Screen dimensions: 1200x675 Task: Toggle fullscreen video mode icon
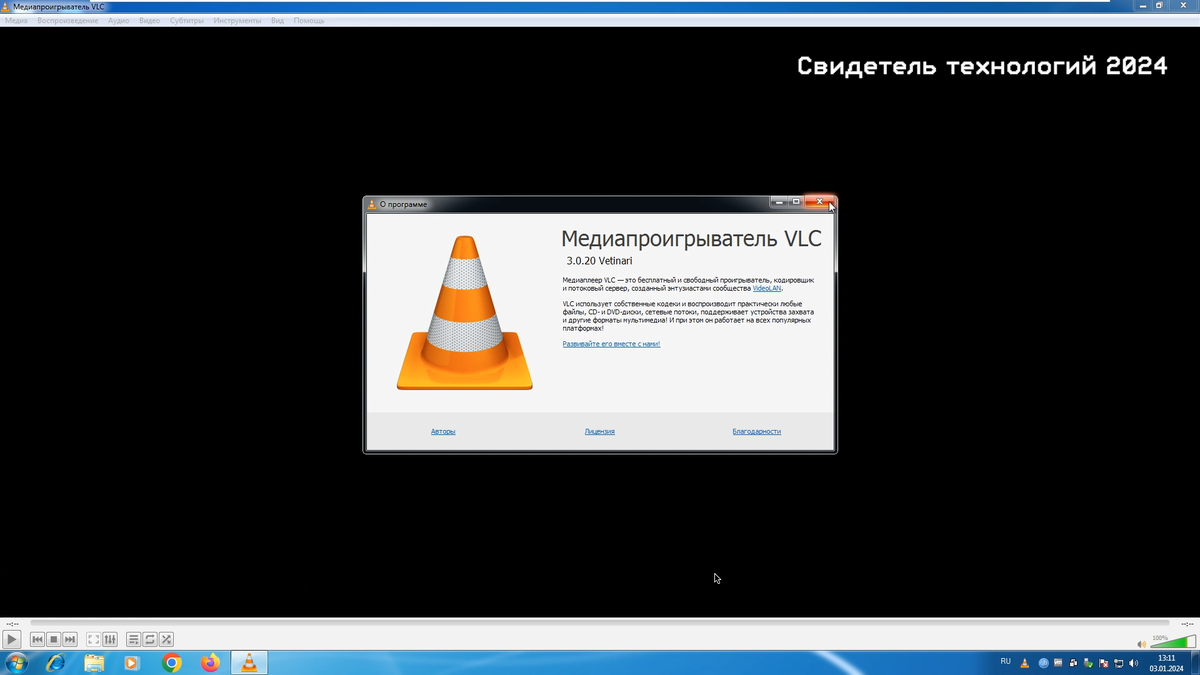[x=94, y=639]
